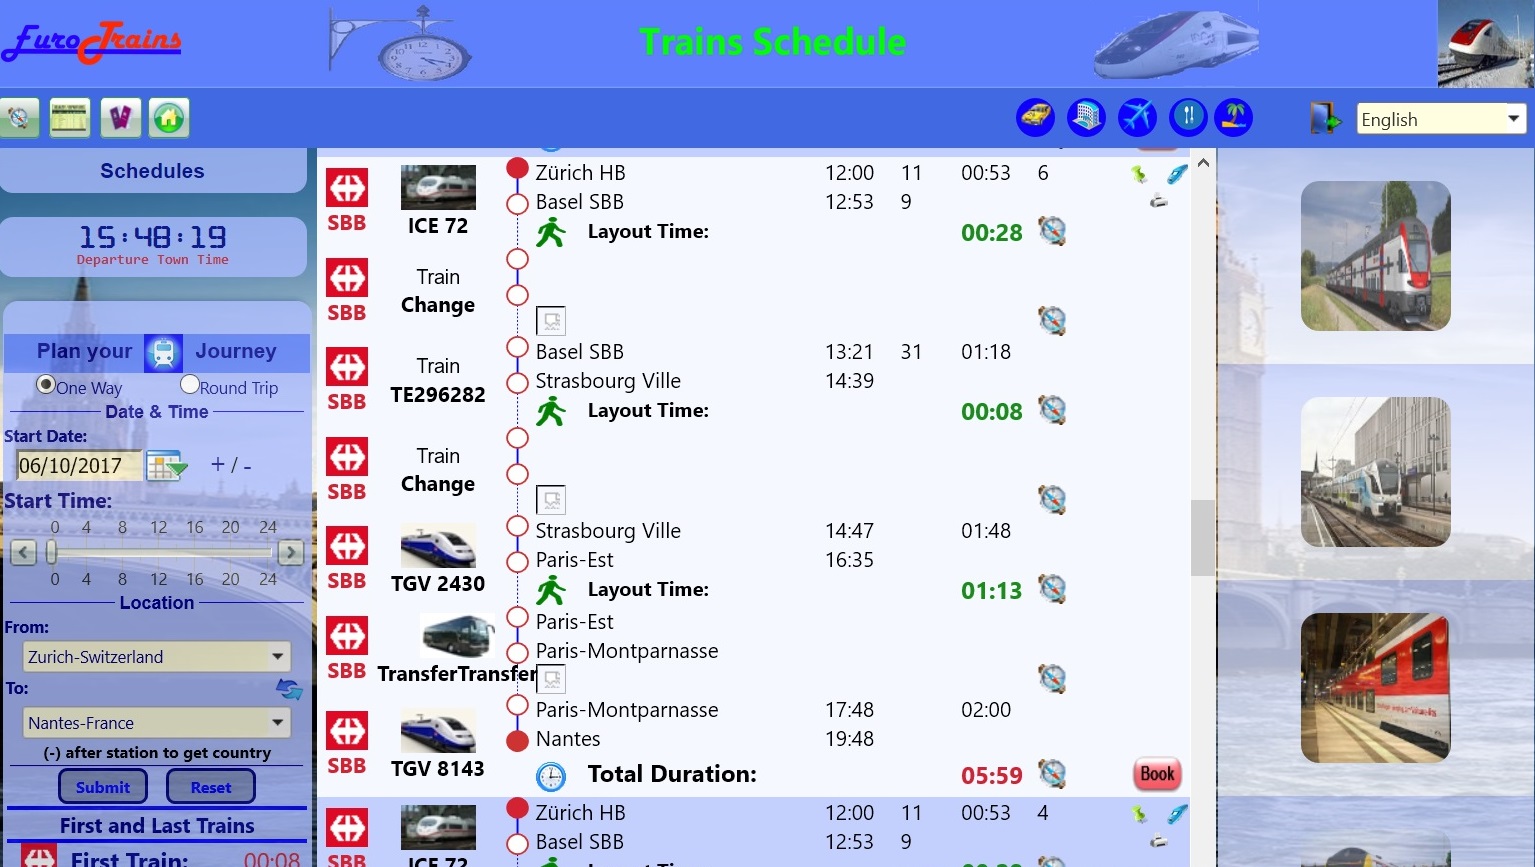This screenshot has width=1535, height=867.
Task: Click the transfer bus image
Action: [458, 636]
